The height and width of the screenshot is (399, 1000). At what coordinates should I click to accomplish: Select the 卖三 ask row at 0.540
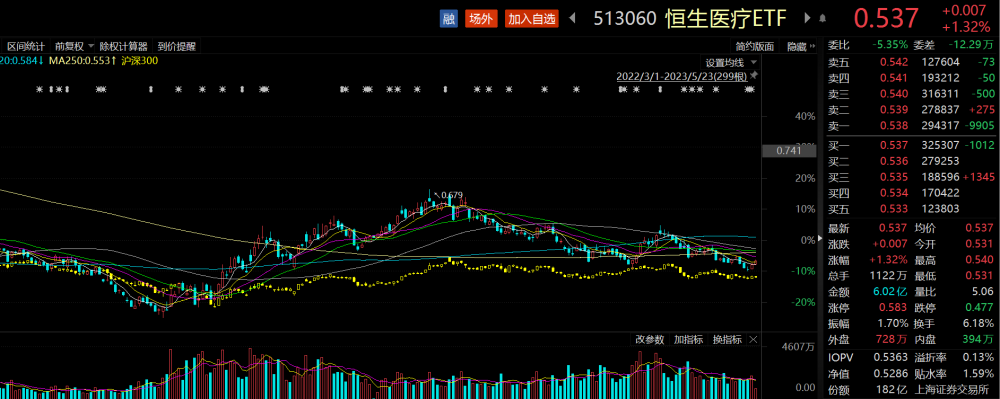[x=912, y=94]
